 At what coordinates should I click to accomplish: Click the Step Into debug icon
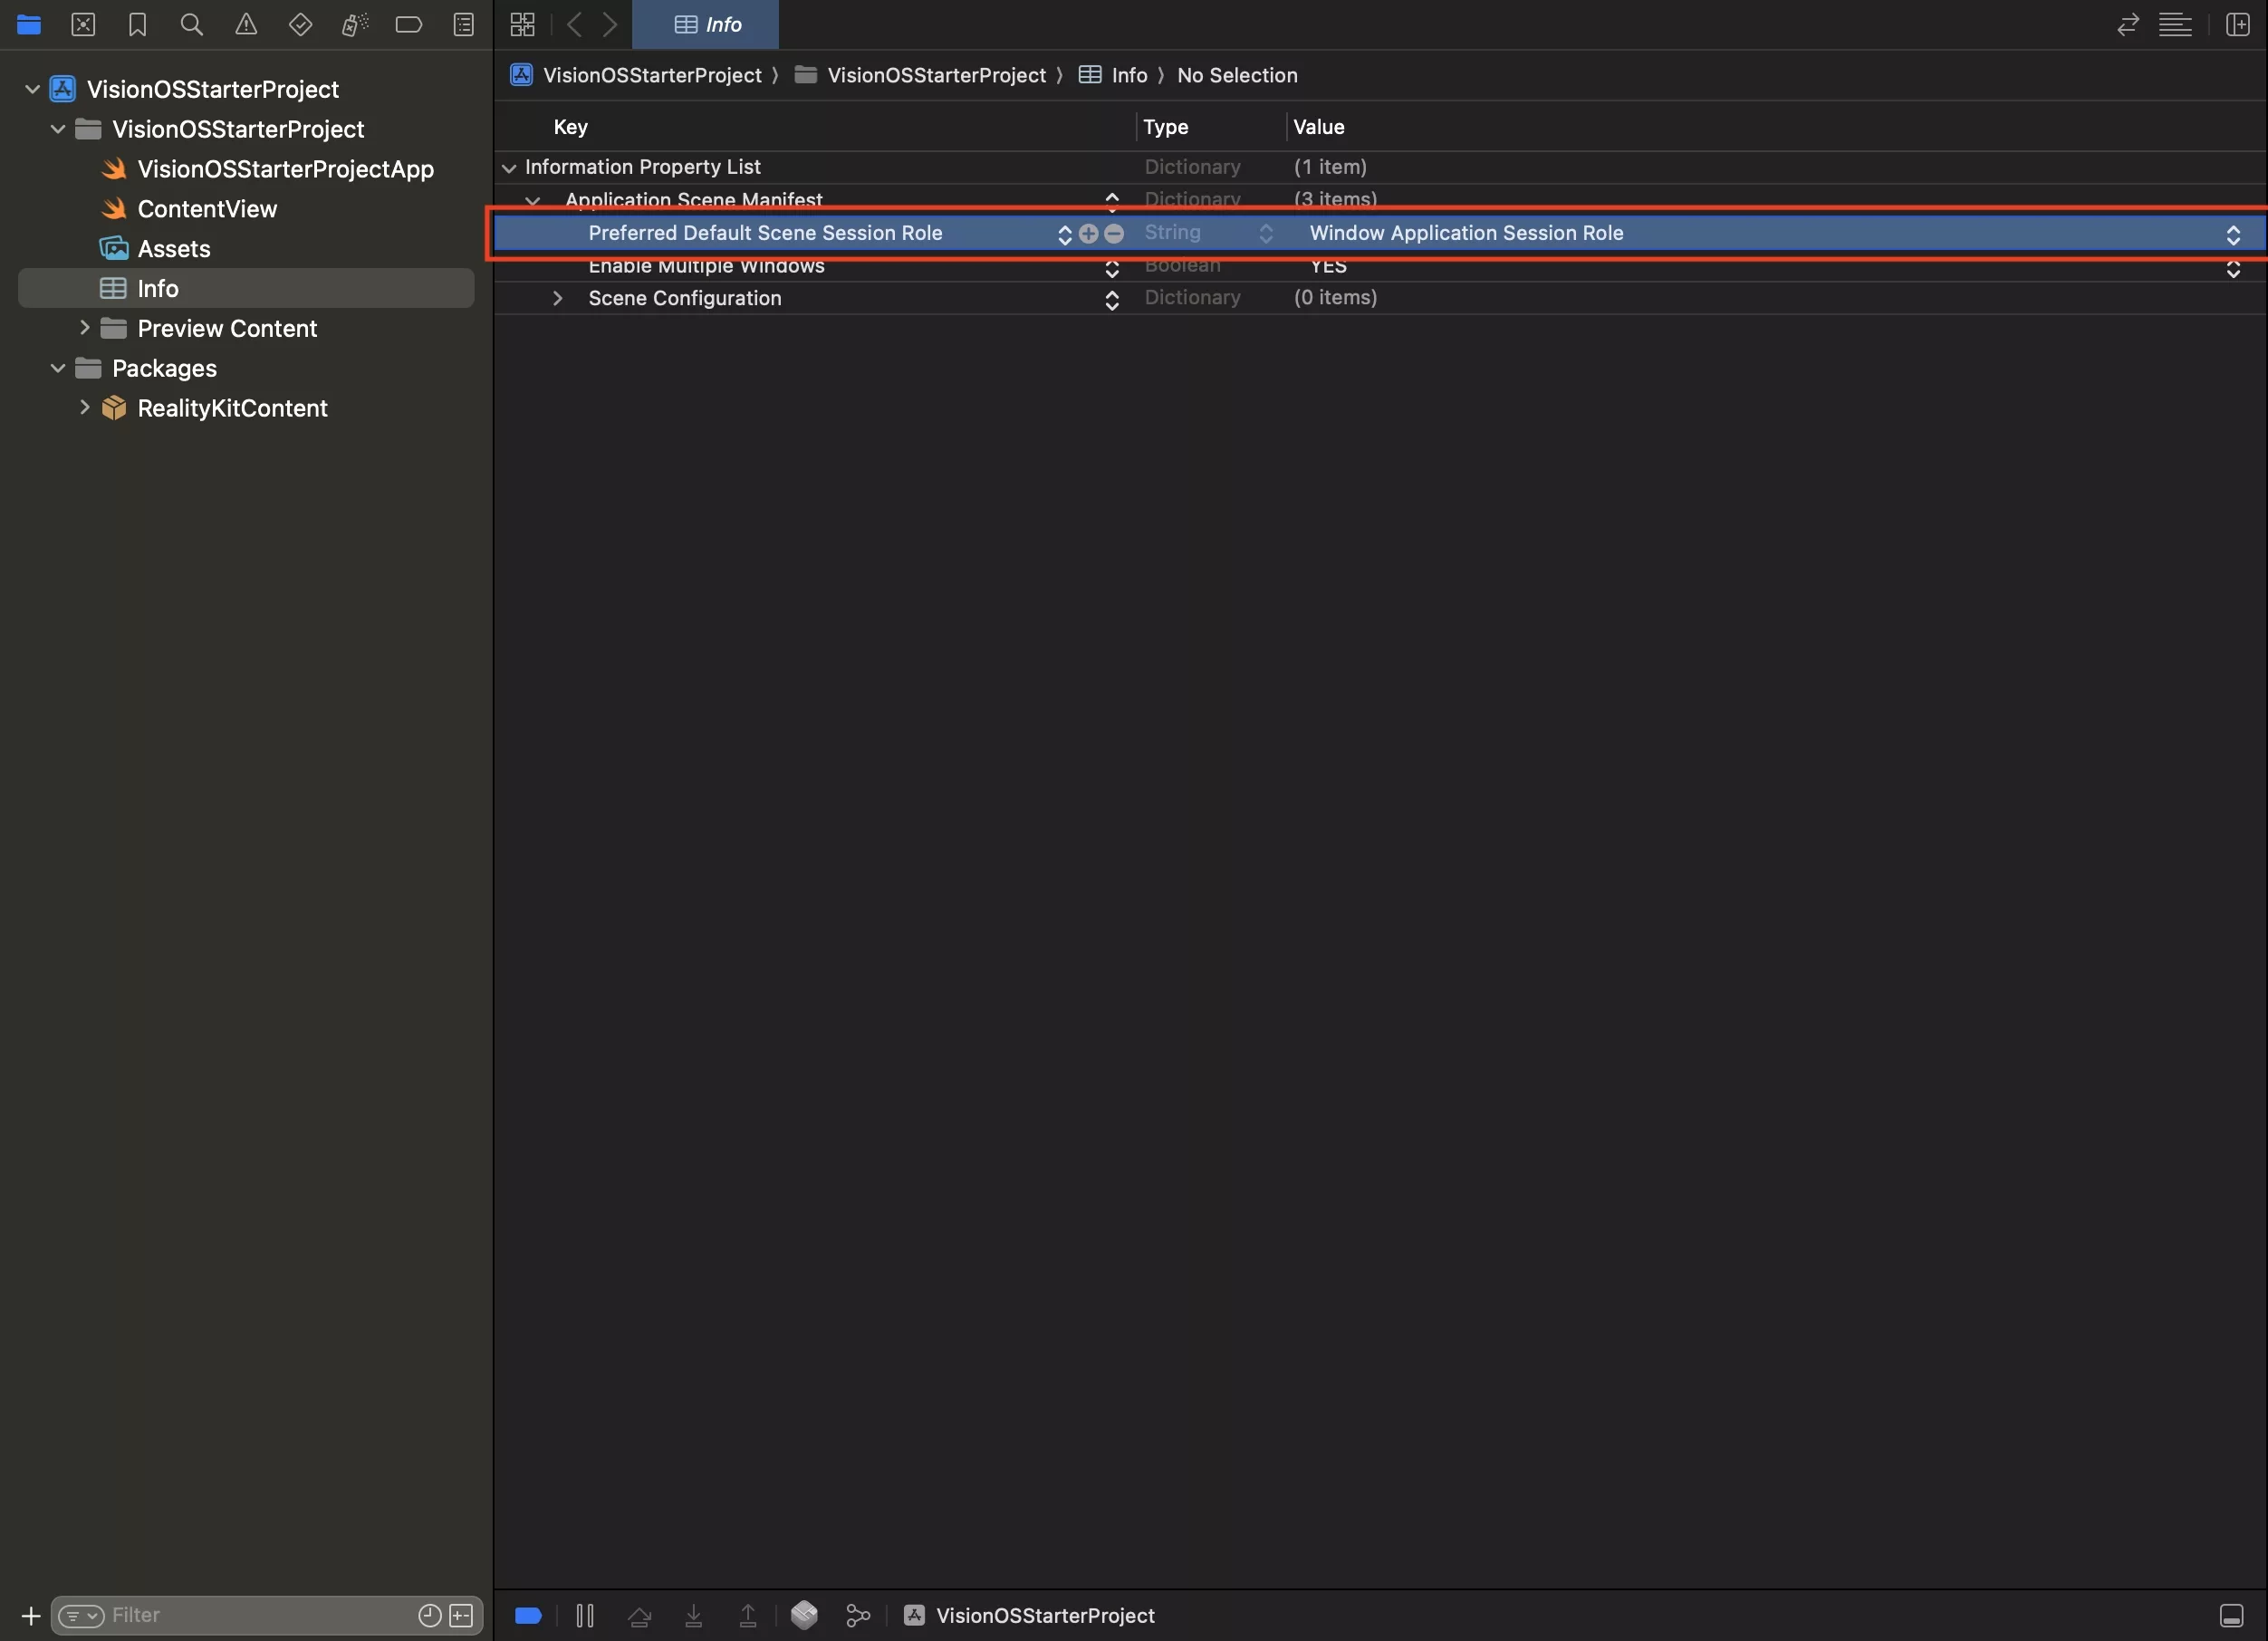click(693, 1615)
